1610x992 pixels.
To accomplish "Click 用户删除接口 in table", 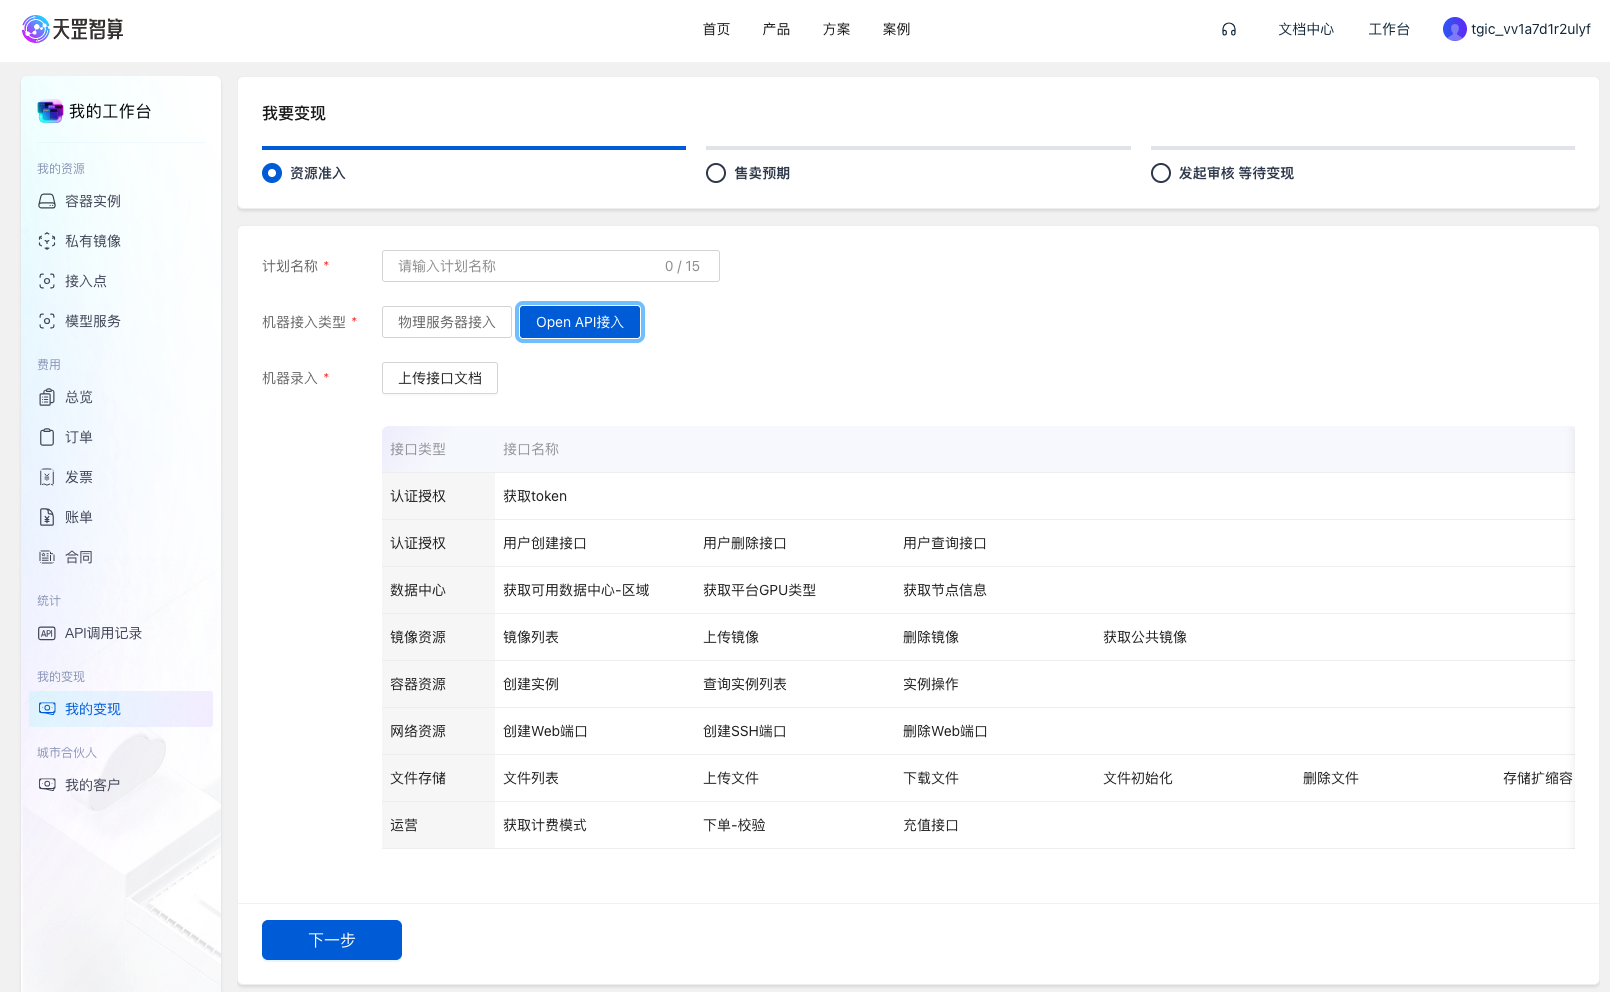I will [x=745, y=543].
